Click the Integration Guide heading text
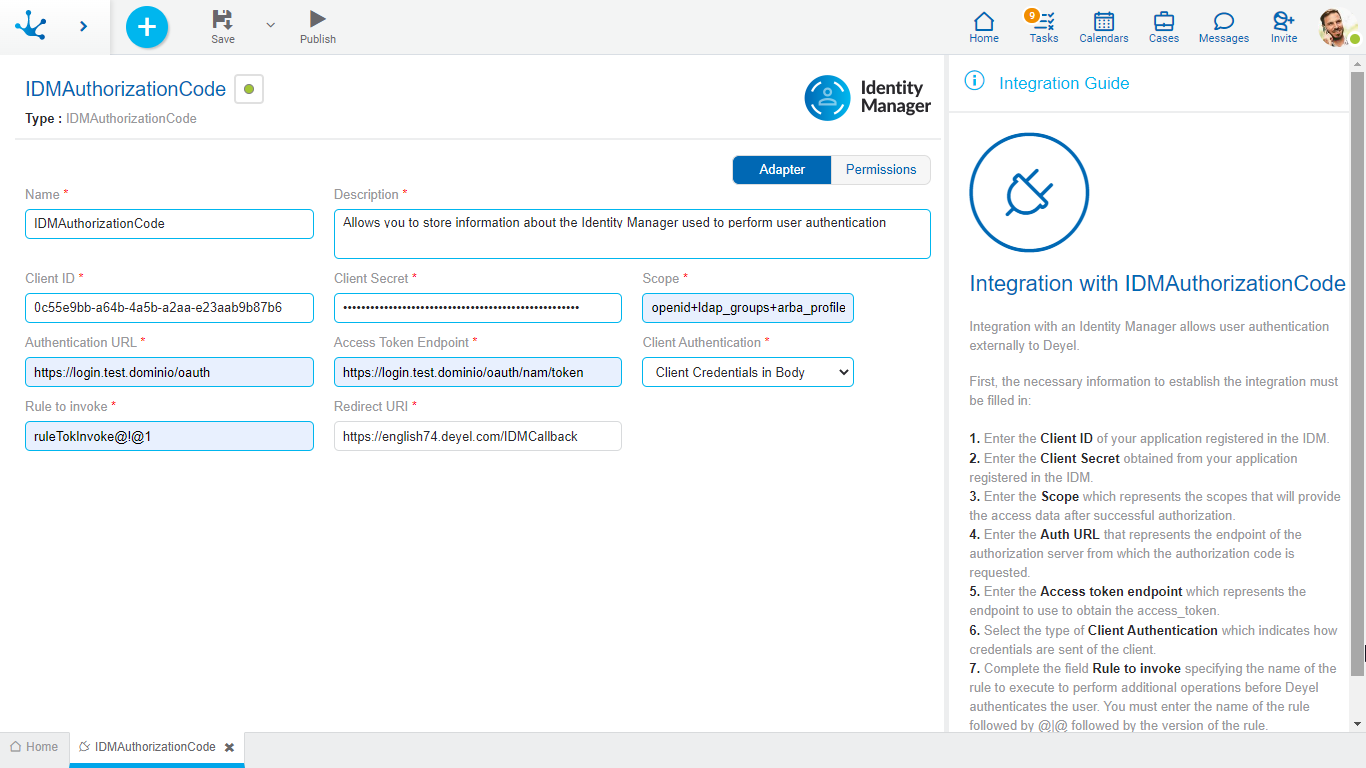Screen dimensions: 1366x768 pos(1064,84)
